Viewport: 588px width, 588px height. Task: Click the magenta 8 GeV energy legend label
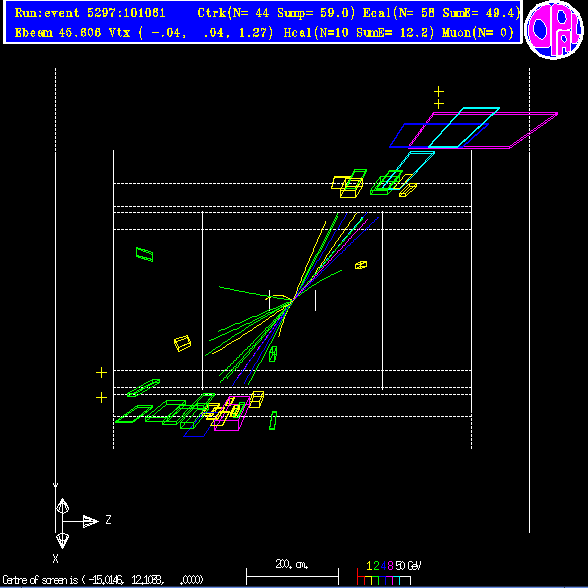coord(390,566)
